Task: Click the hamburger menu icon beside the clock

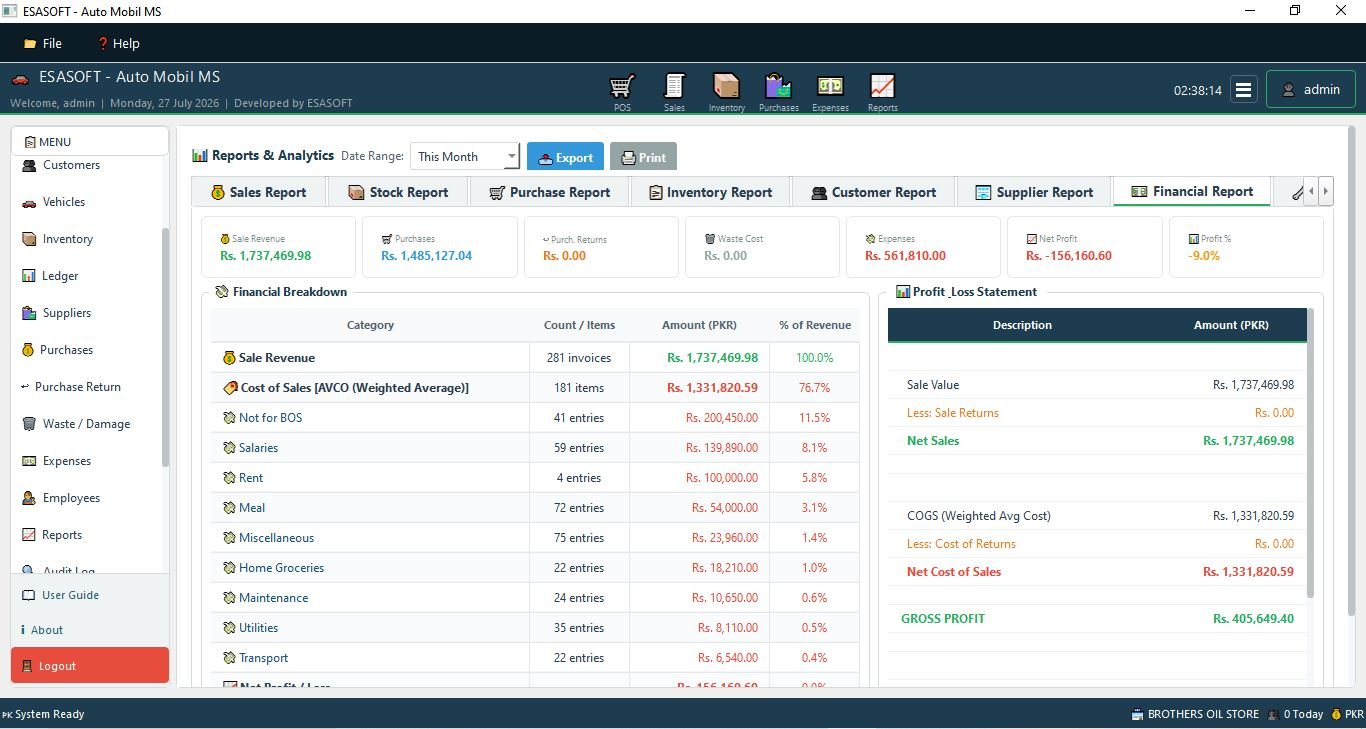Action: tap(1243, 90)
